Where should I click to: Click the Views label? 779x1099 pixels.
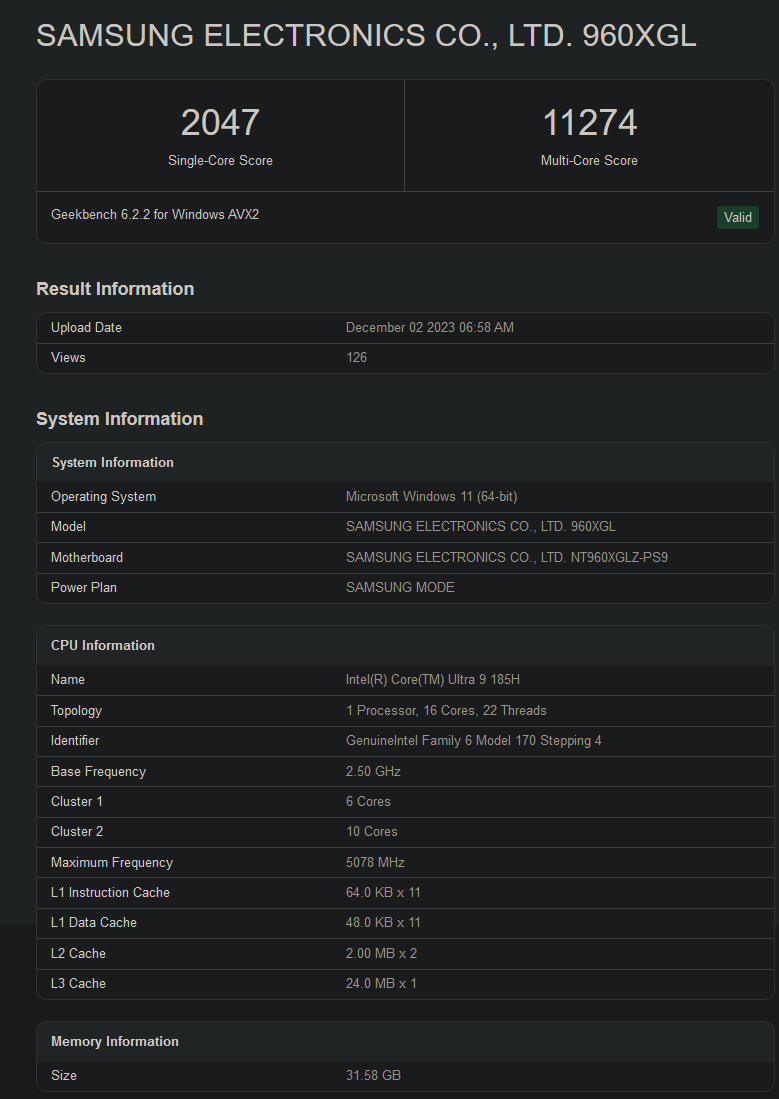[68, 357]
